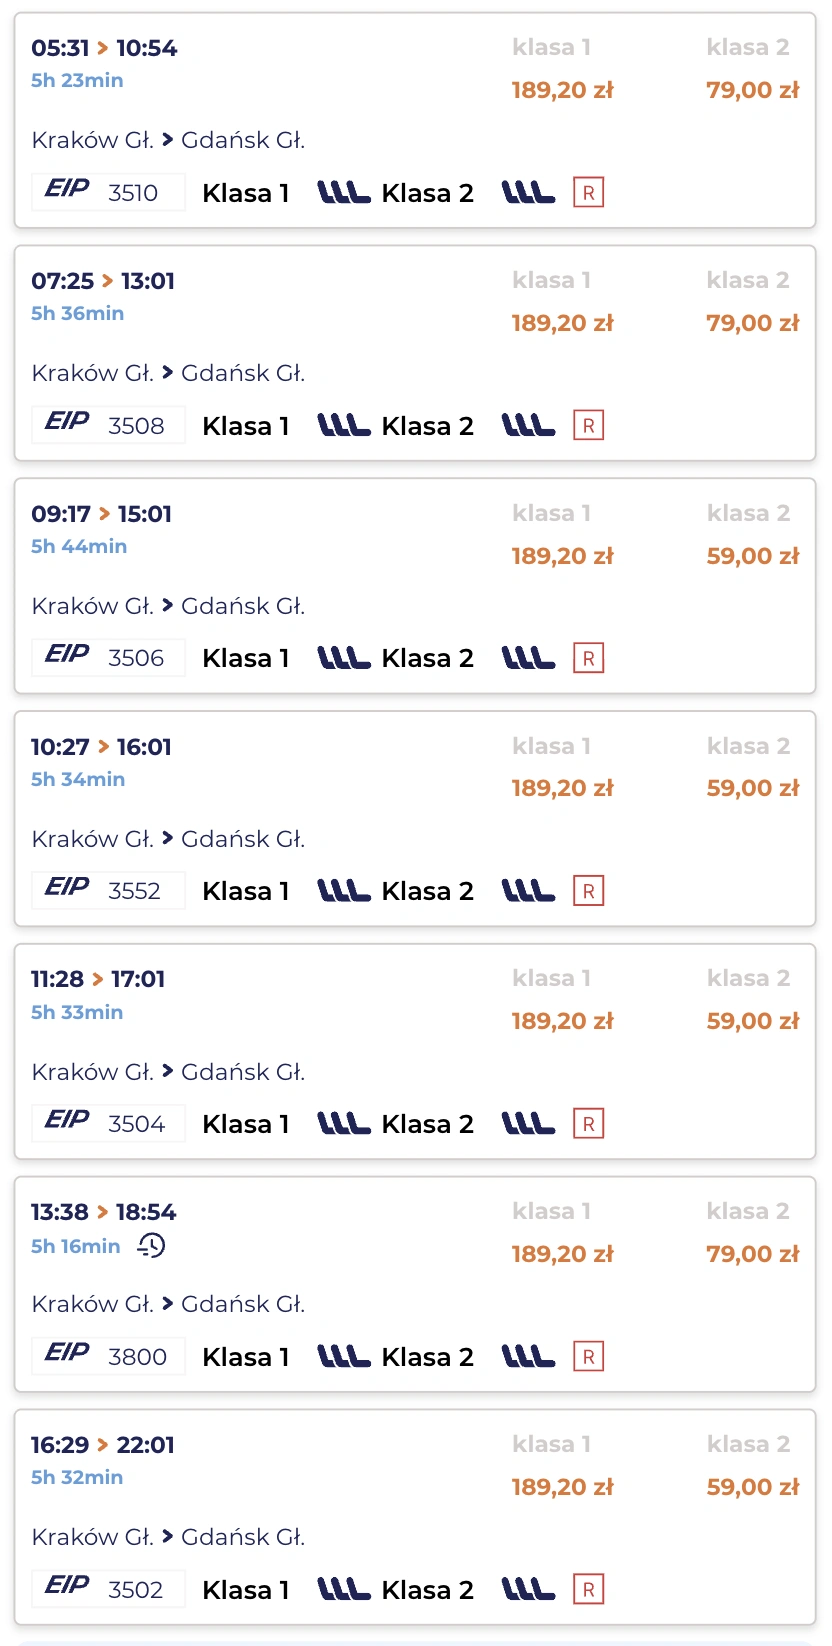The width and height of the screenshot is (832, 1646).
Task: Click the 5h 44min travel duration
Action: (79, 547)
